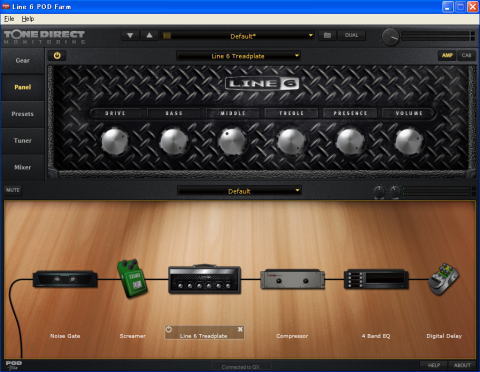Open the Default* preset dropdown
The width and height of the screenshot is (480, 372).
coord(243,36)
